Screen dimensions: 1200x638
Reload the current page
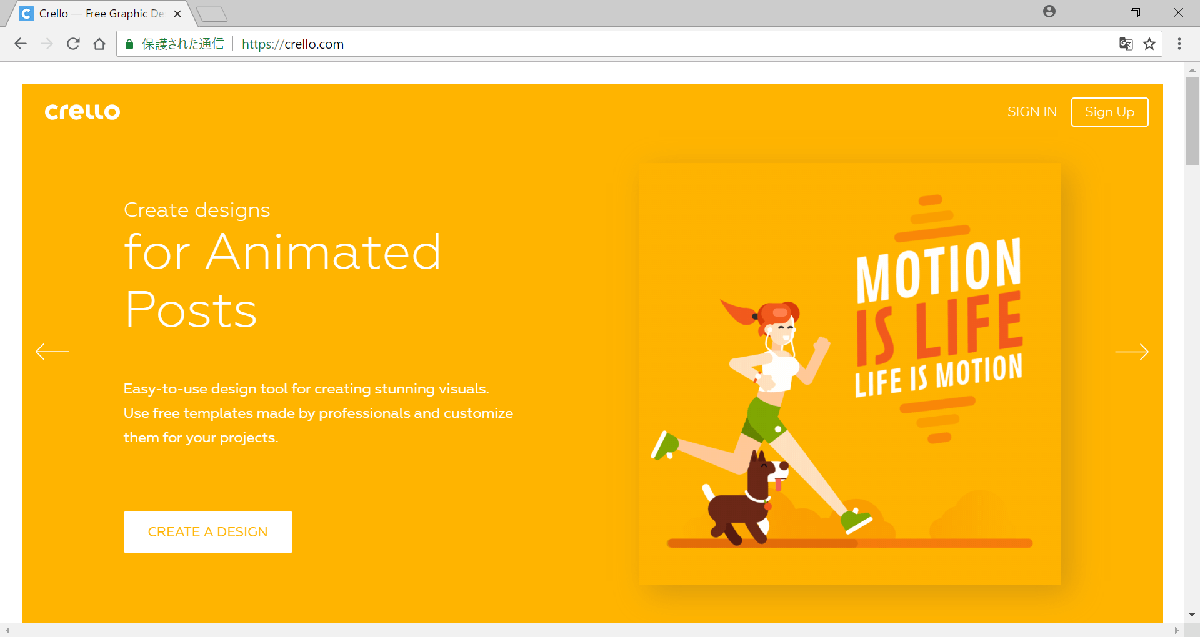[x=73, y=44]
